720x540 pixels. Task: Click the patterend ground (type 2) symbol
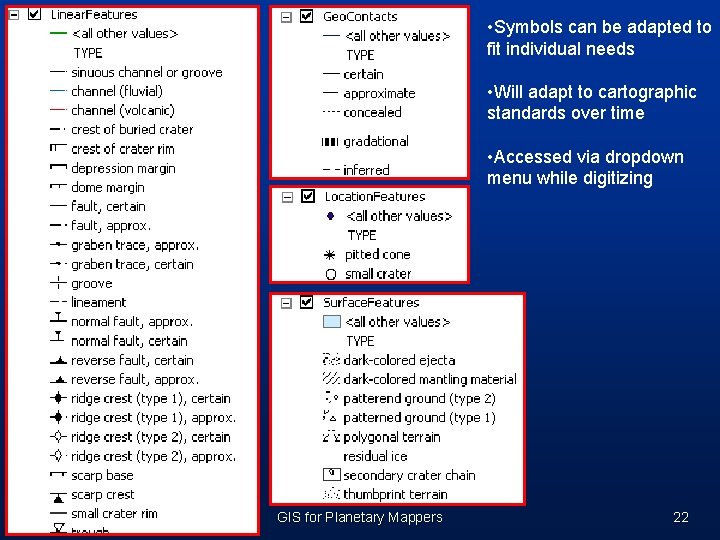[331, 397]
